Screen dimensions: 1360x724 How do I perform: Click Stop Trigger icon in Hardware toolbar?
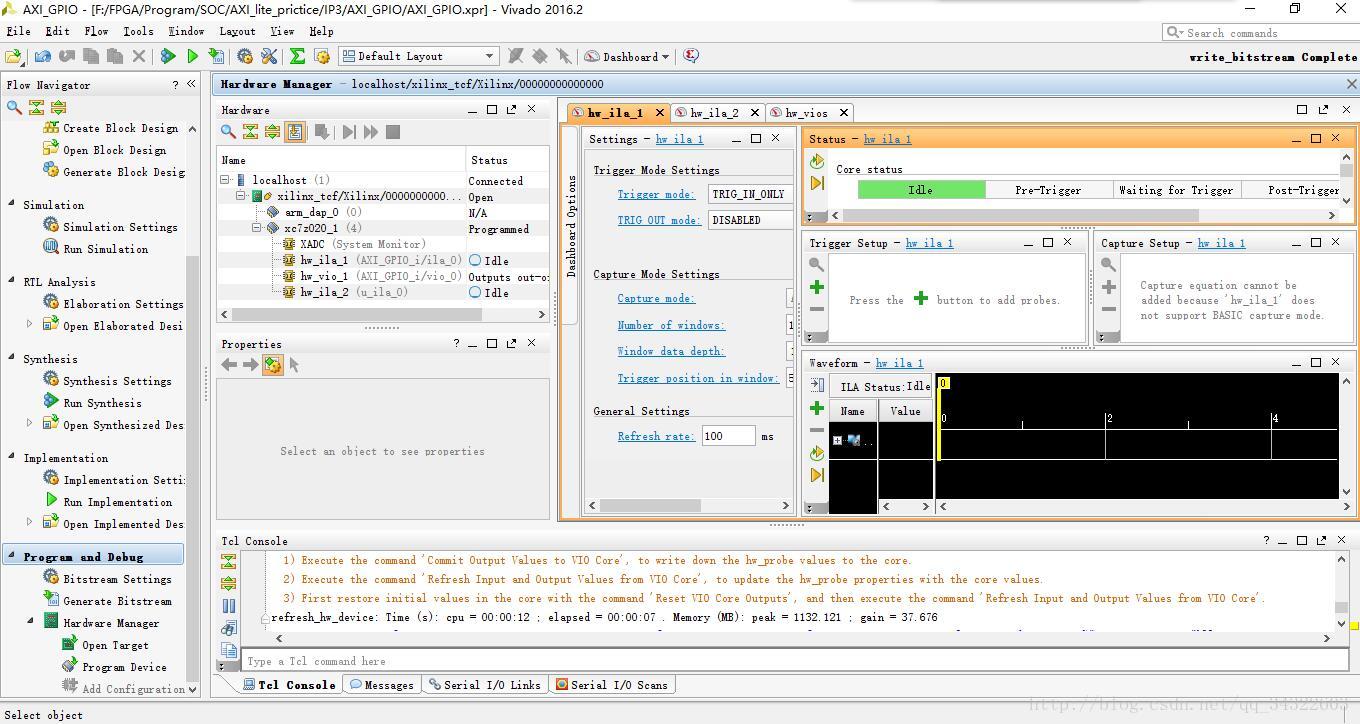[393, 131]
